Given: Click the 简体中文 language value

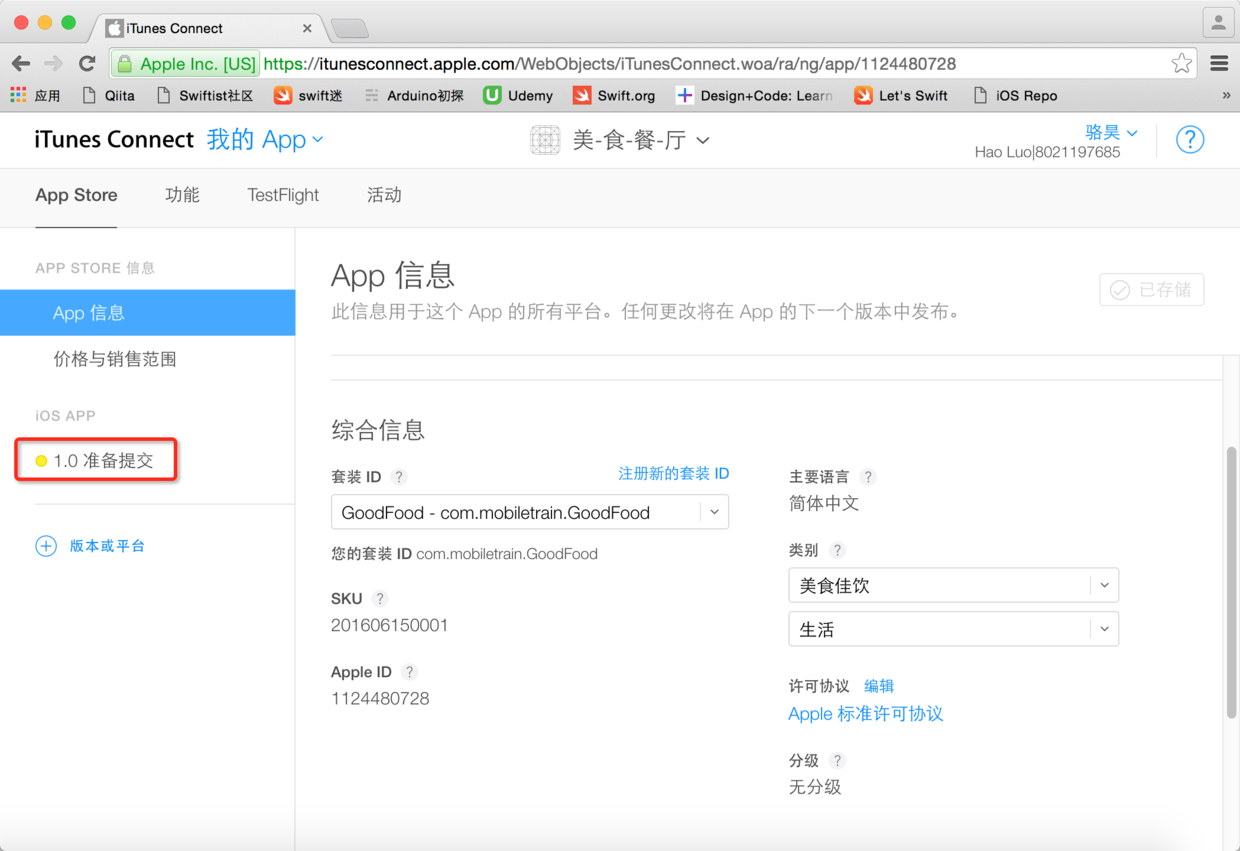Looking at the screenshot, I should click(x=824, y=503).
